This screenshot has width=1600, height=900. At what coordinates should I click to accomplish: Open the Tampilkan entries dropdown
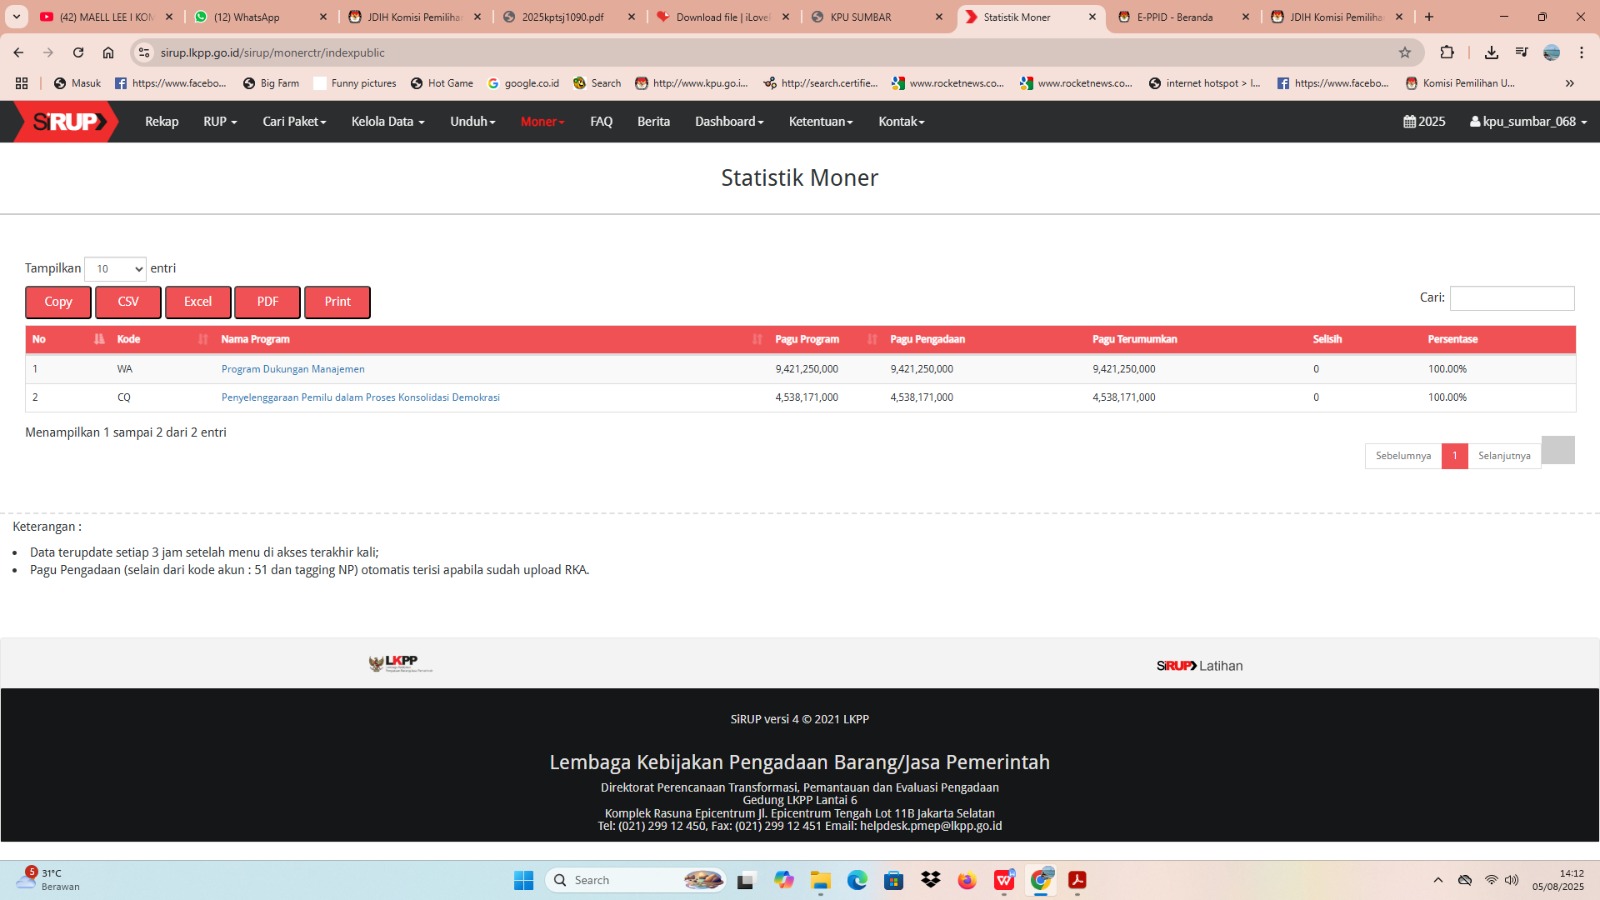[x=115, y=269]
